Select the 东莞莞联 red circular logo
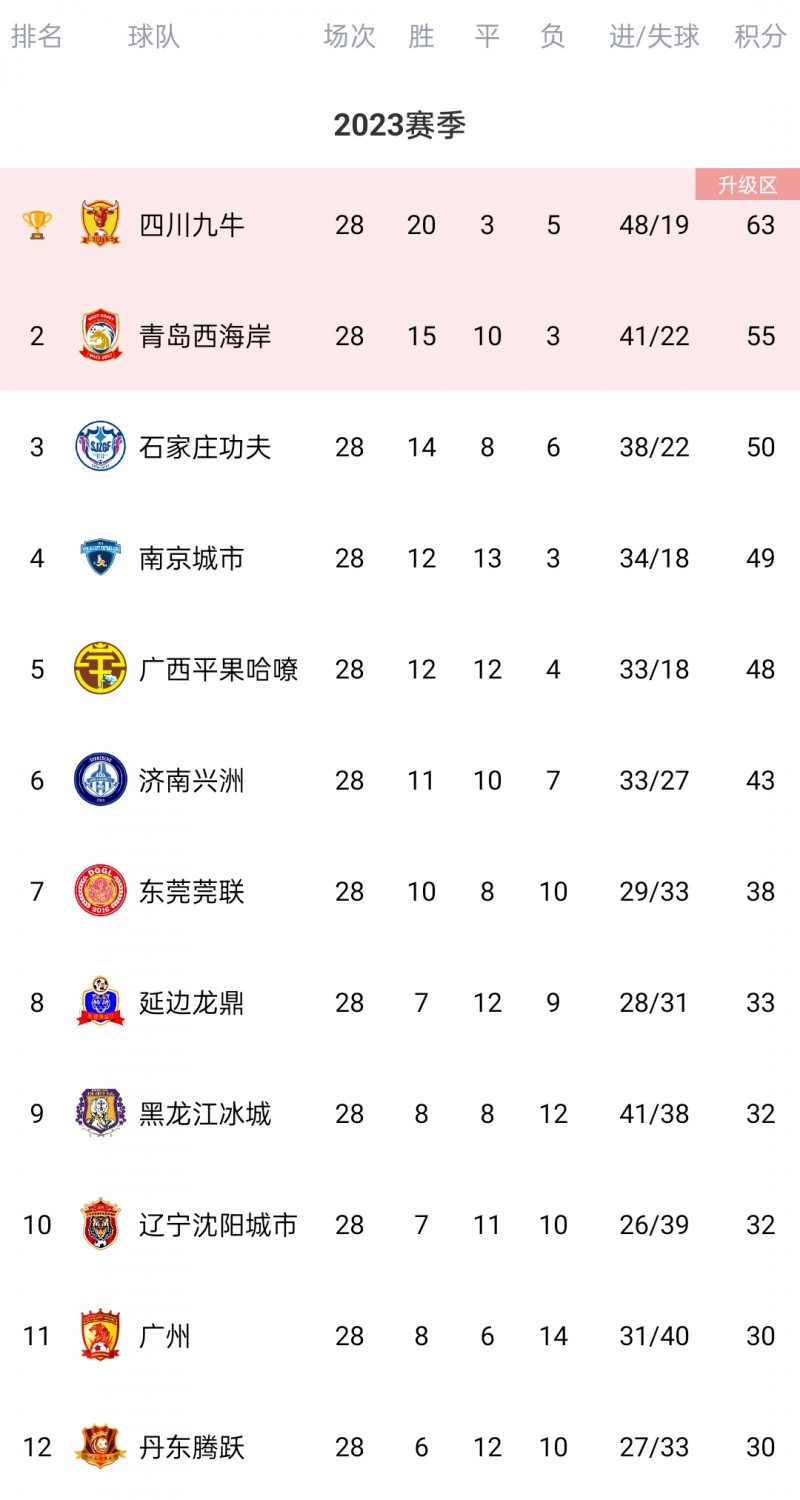 tap(101, 891)
